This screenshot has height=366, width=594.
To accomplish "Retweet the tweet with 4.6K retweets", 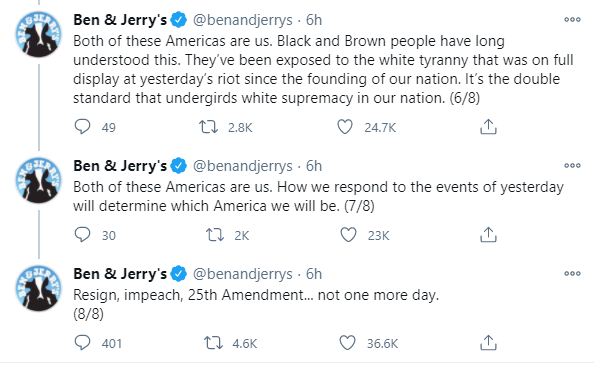I will 213,343.
